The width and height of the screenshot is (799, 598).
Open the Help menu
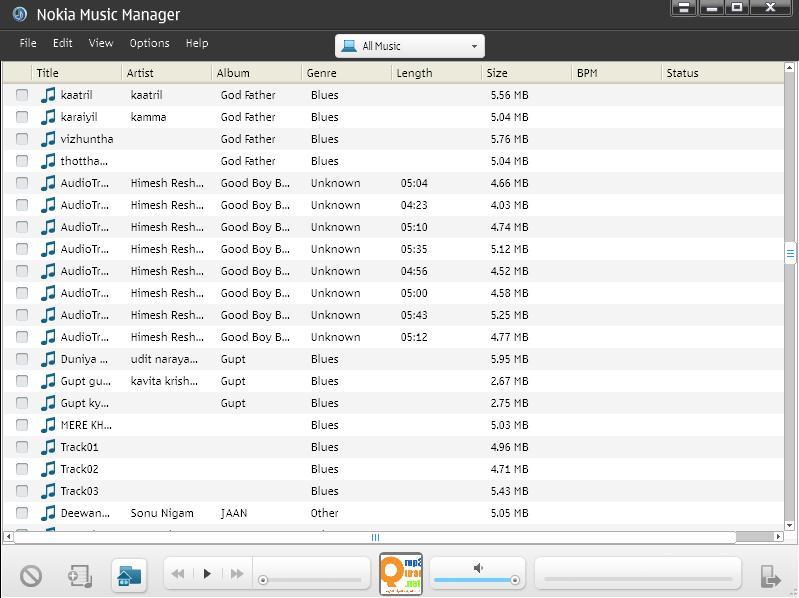click(197, 43)
